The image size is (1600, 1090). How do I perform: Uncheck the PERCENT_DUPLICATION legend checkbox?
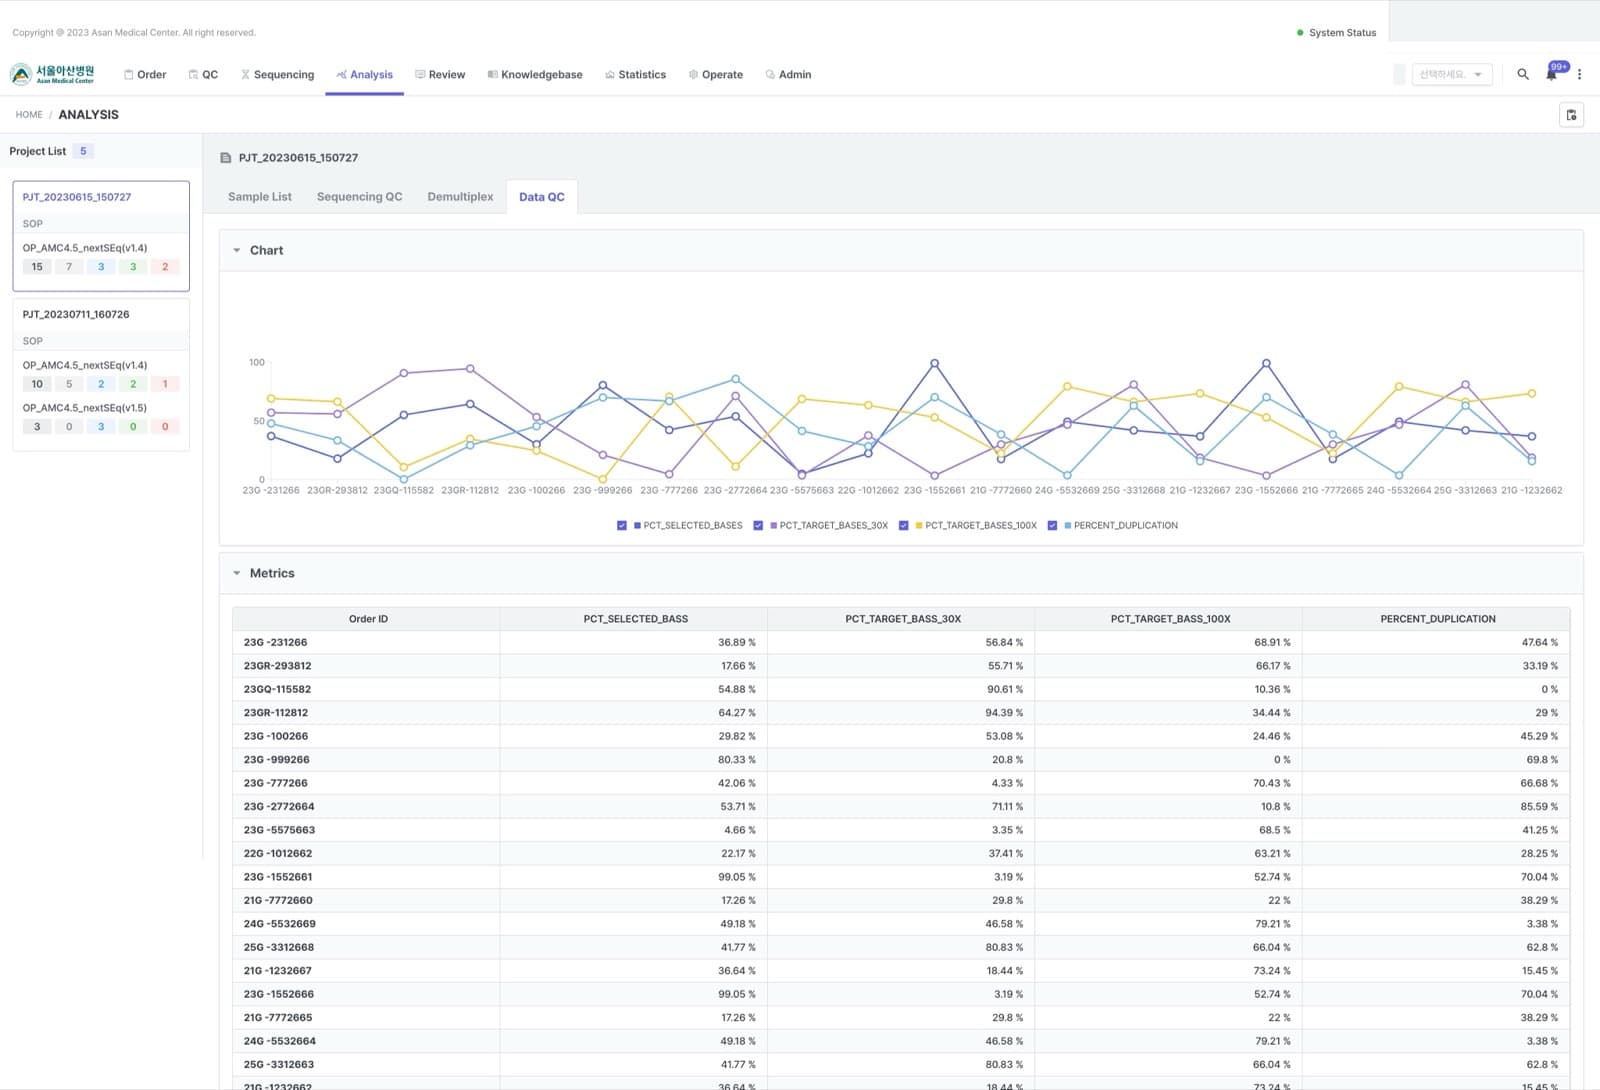(1052, 525)
